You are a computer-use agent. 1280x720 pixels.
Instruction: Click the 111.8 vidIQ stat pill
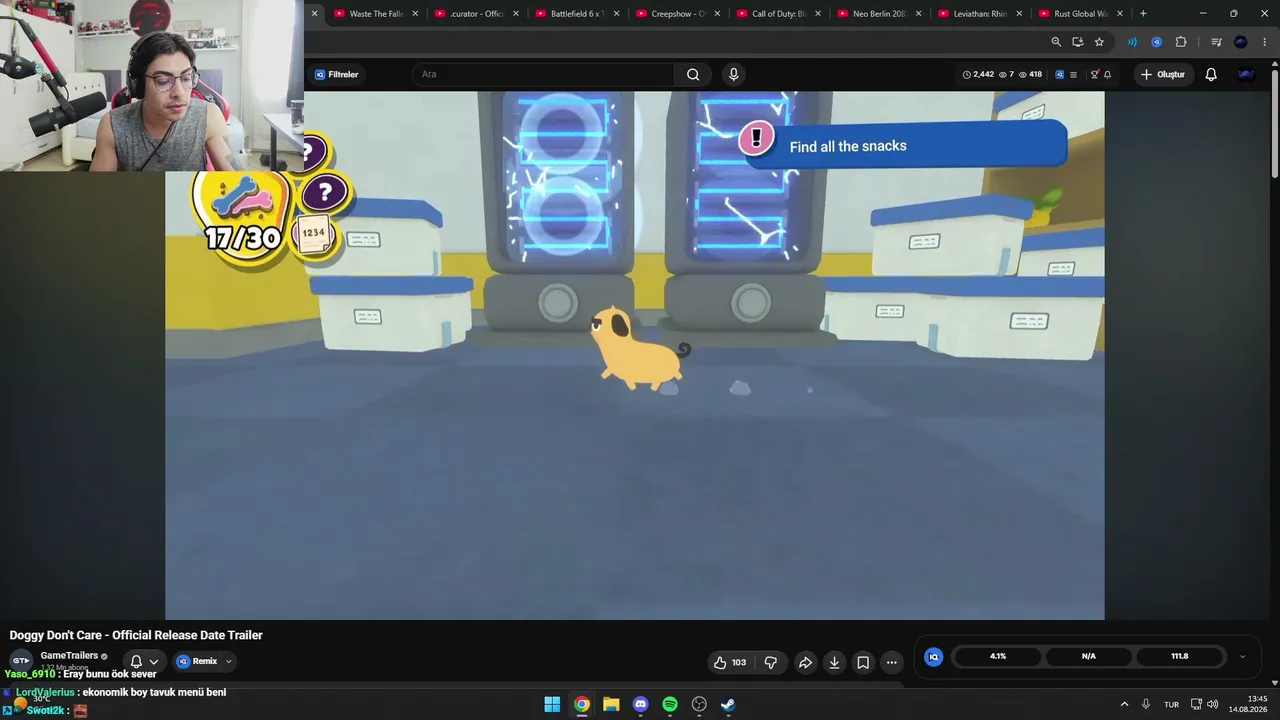coord(1179,657)
